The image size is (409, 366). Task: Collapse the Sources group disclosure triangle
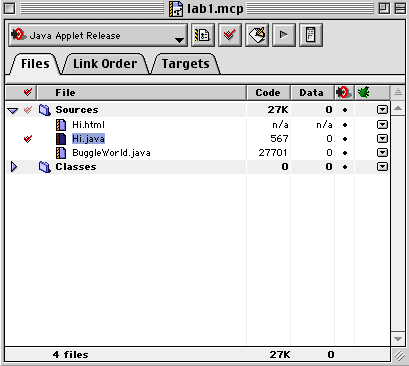pyautogui.click(x=13, y=110)
